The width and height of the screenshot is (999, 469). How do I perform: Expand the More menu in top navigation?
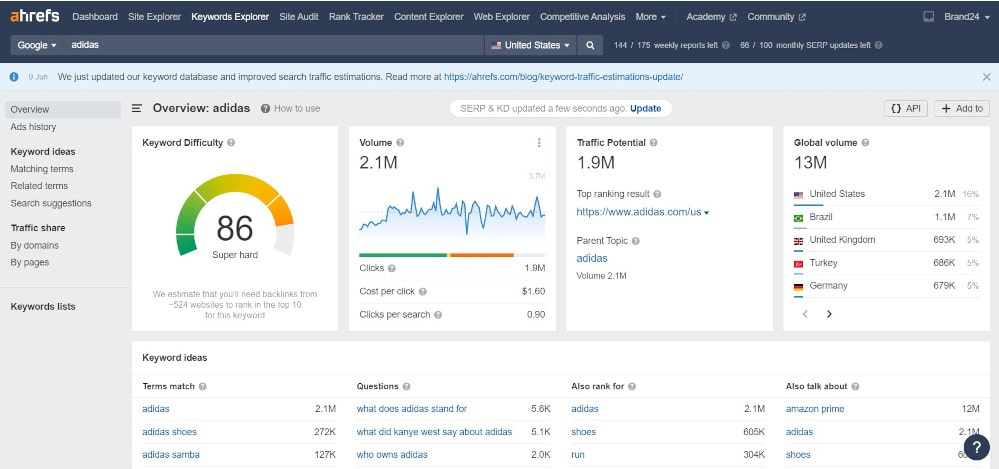click(x=650, y=17)
